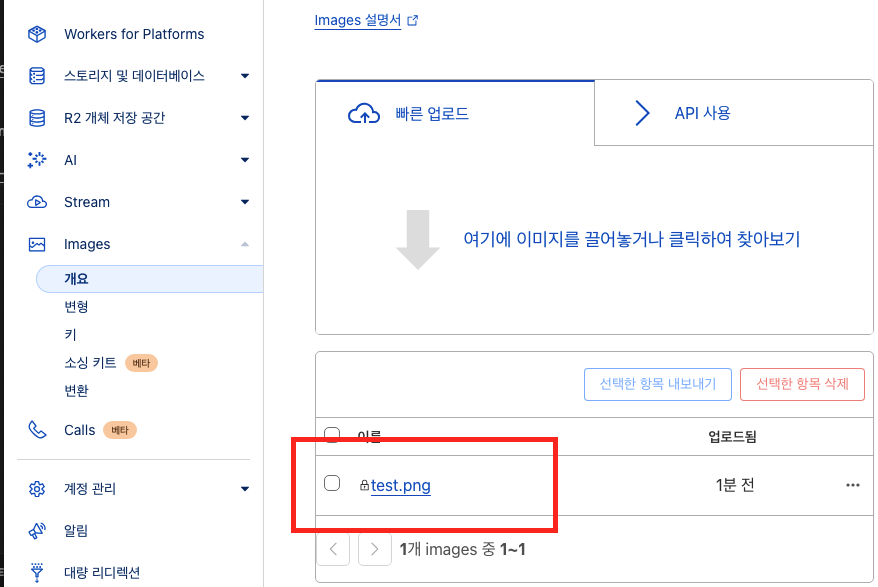Click the AI sparkle icon in sidebar

[x=37, y=160]
